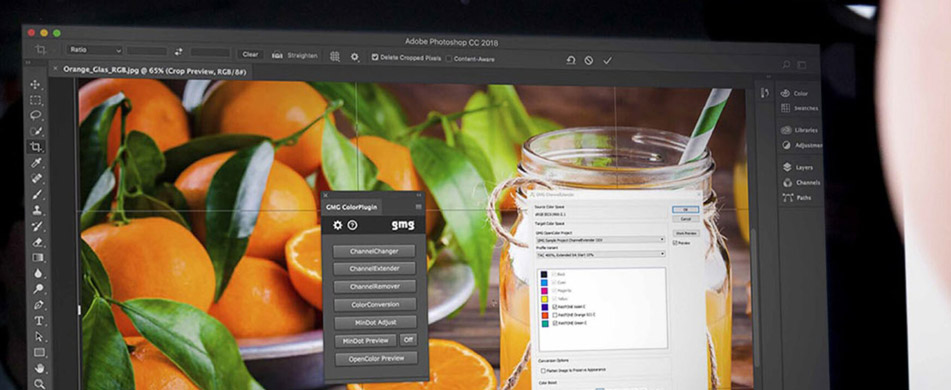Select the Hand tool
951x390 pixels.
(39, 368)
